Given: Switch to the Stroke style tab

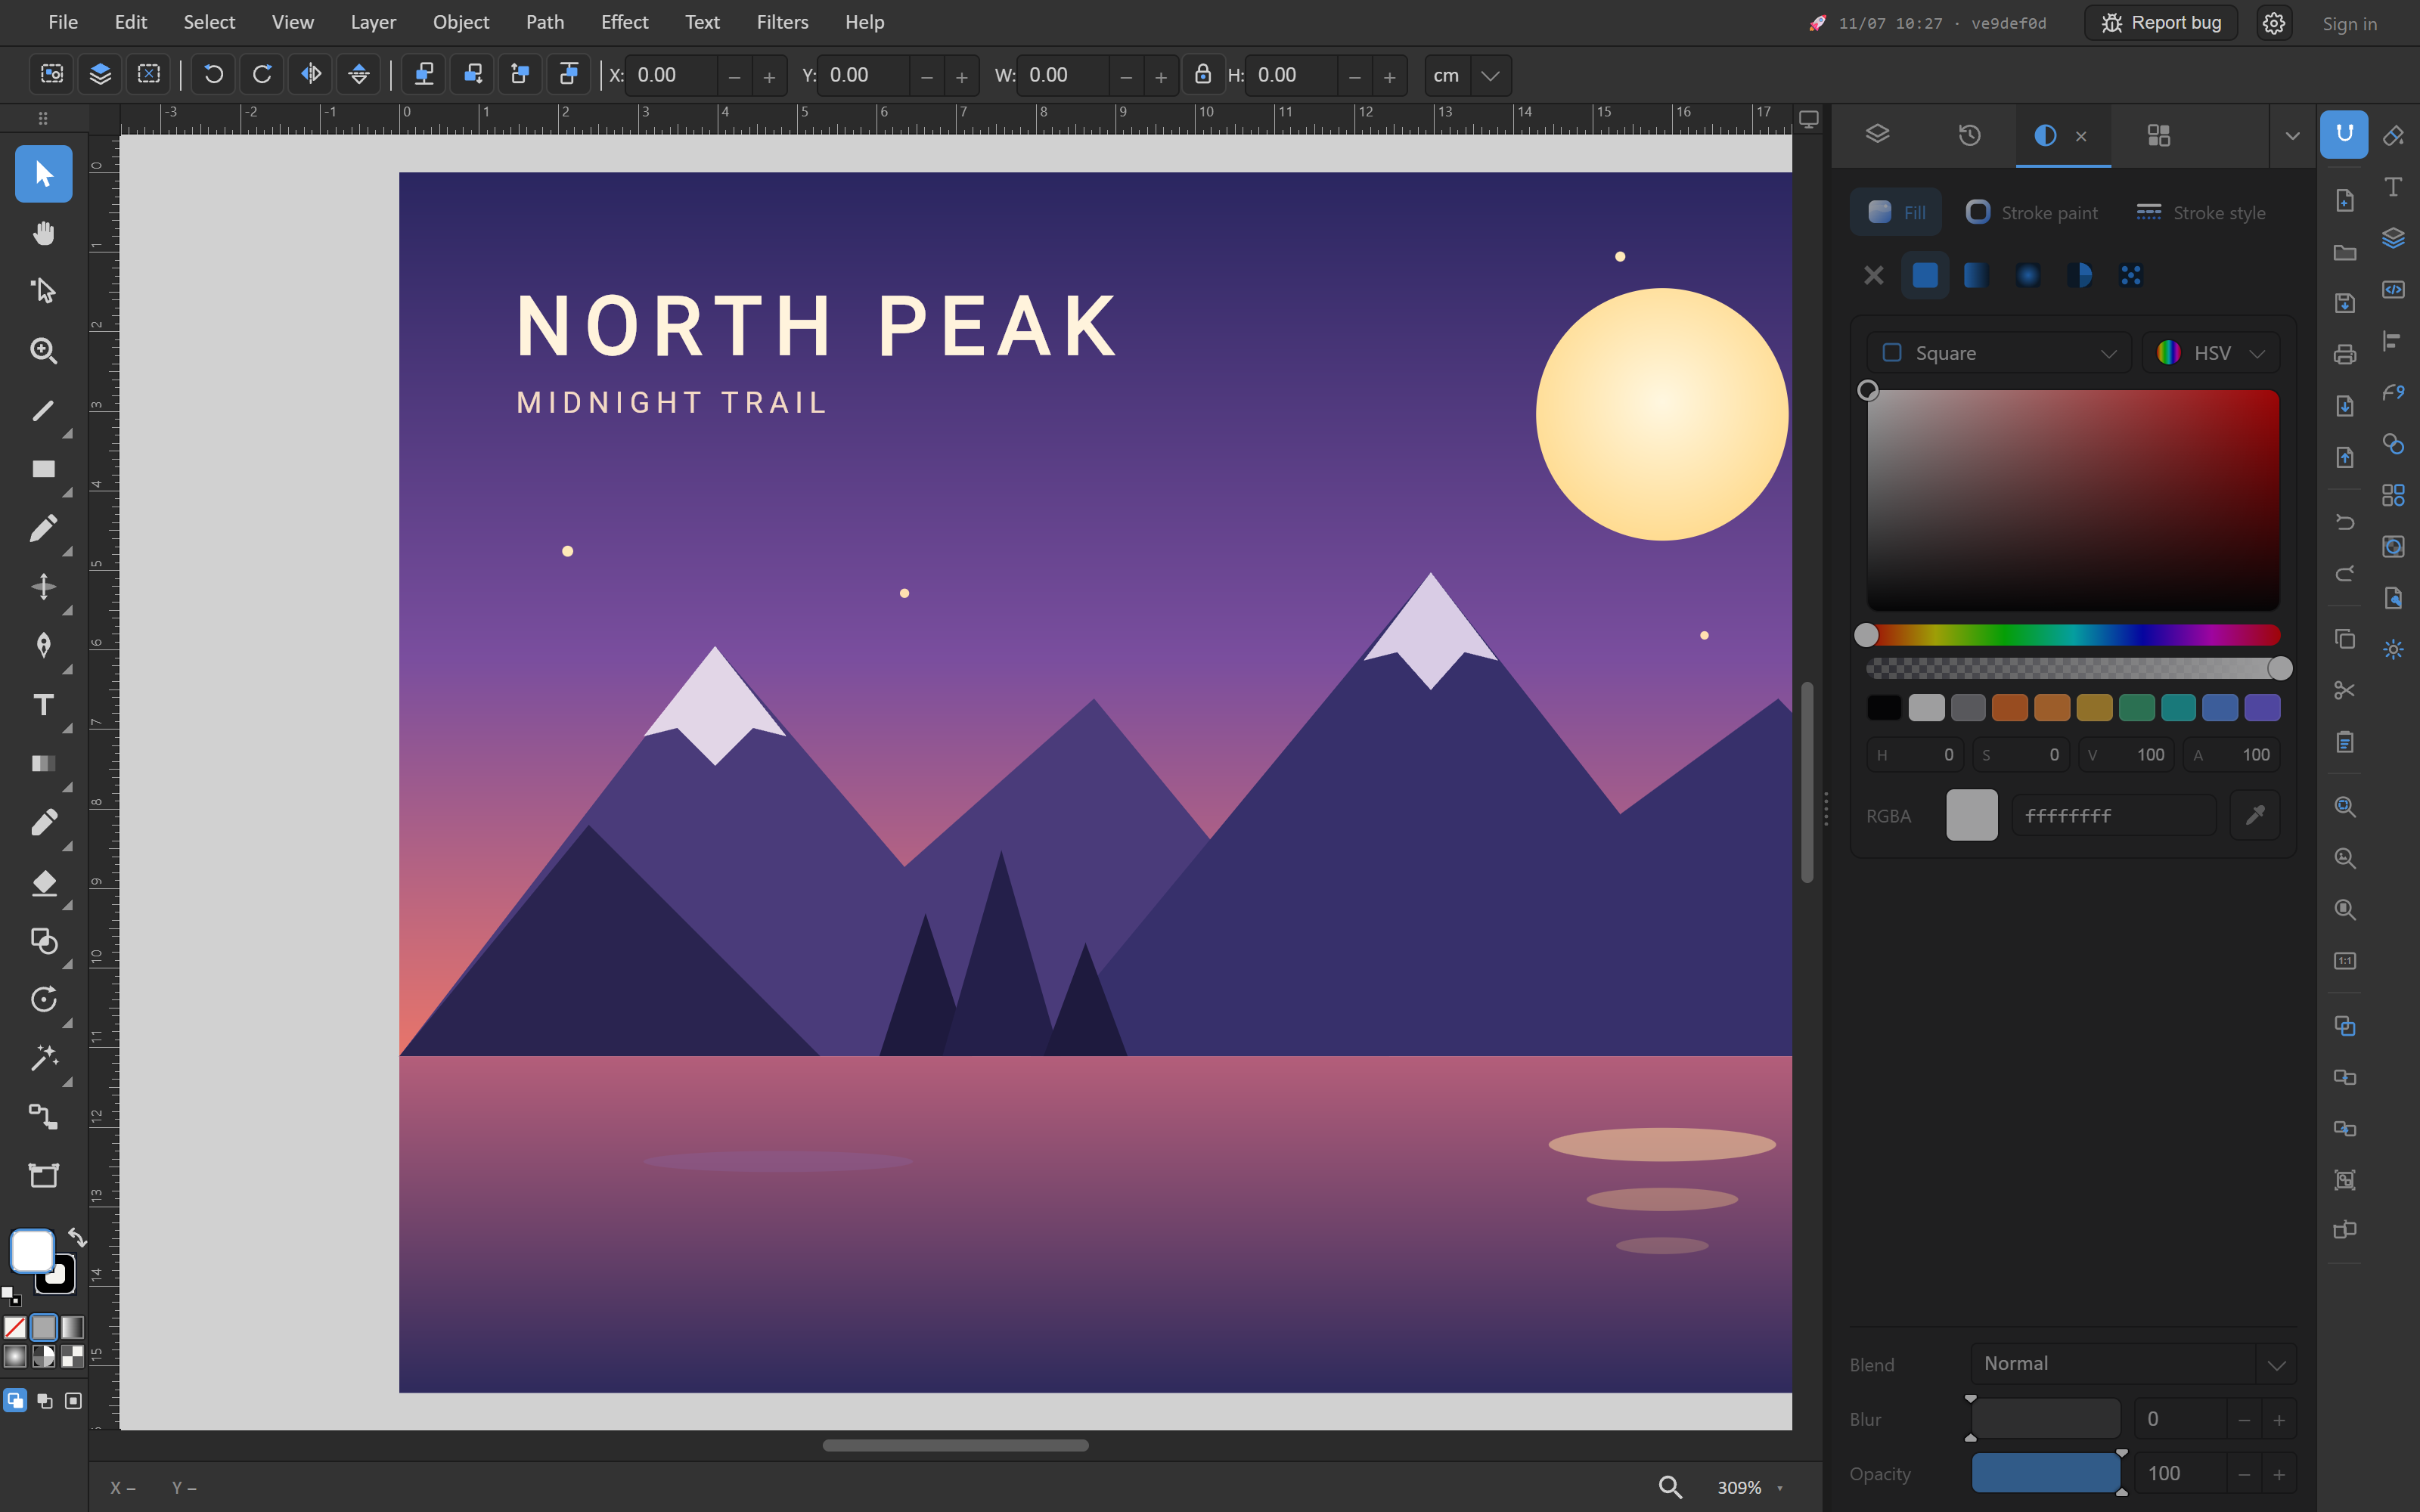Looking at the screenshot, I should pyautogui.click(x=2201, y=212).
